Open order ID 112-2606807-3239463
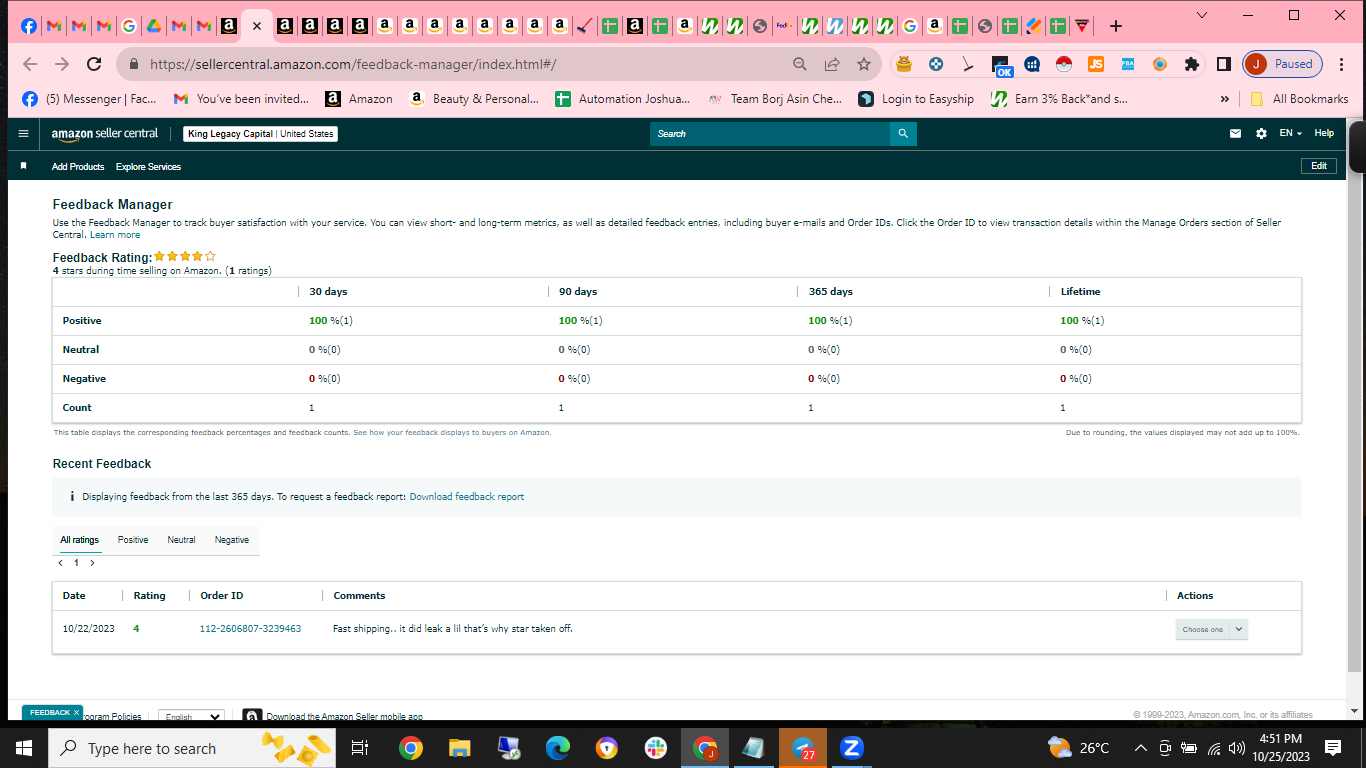Image resolution: width=1366 pixels, height=768 pixels. click(x=250, y=629)
